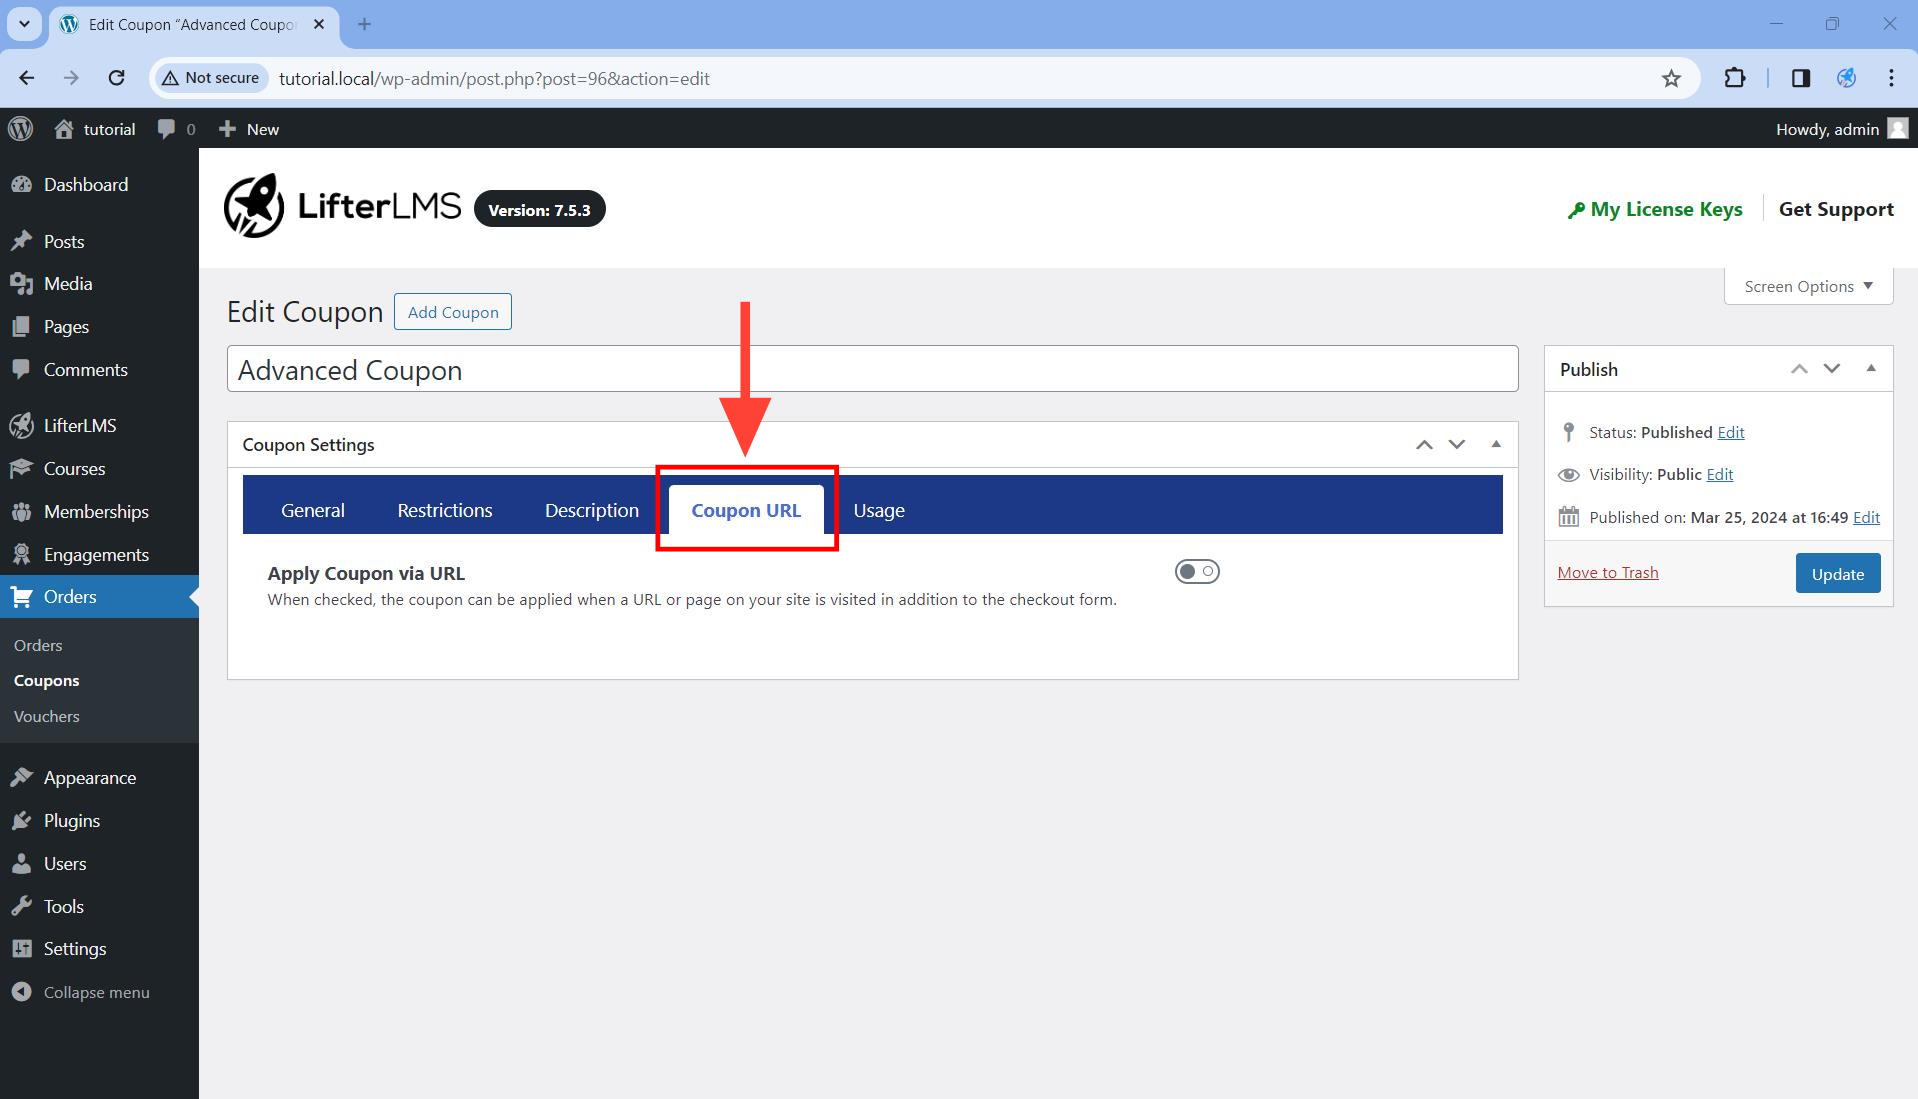1918x1099 pixels.
Task: Reload the page with the refresh icon
Action: (117, 78)
